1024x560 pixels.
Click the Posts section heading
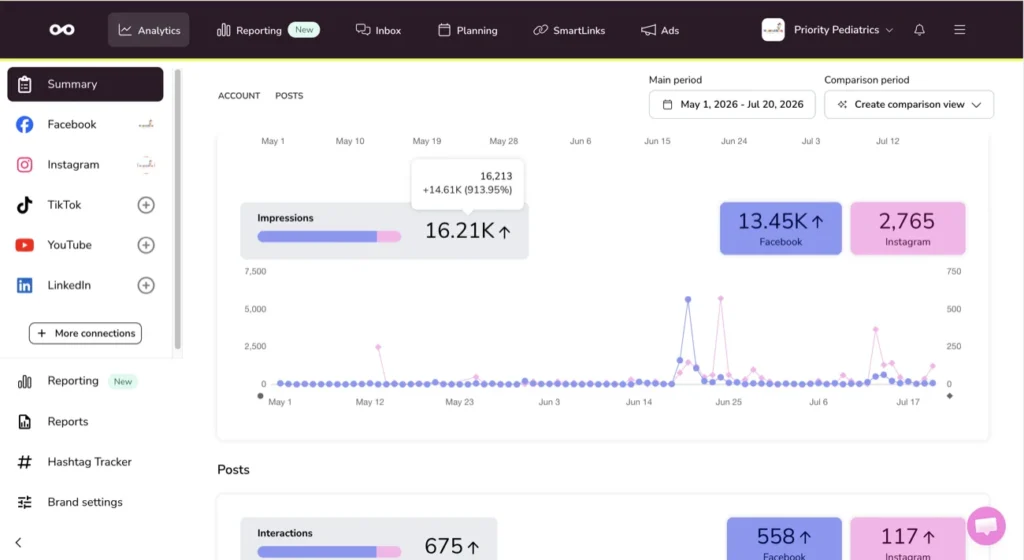click(233, 470)
